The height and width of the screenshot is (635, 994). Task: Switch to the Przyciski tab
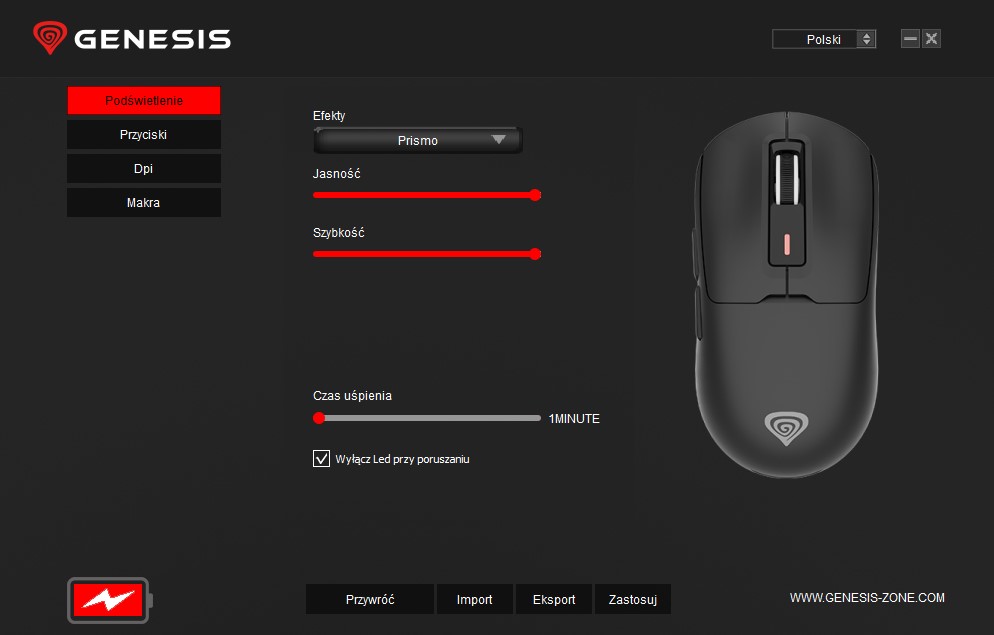pyautogui.click(x=144, y=134)
